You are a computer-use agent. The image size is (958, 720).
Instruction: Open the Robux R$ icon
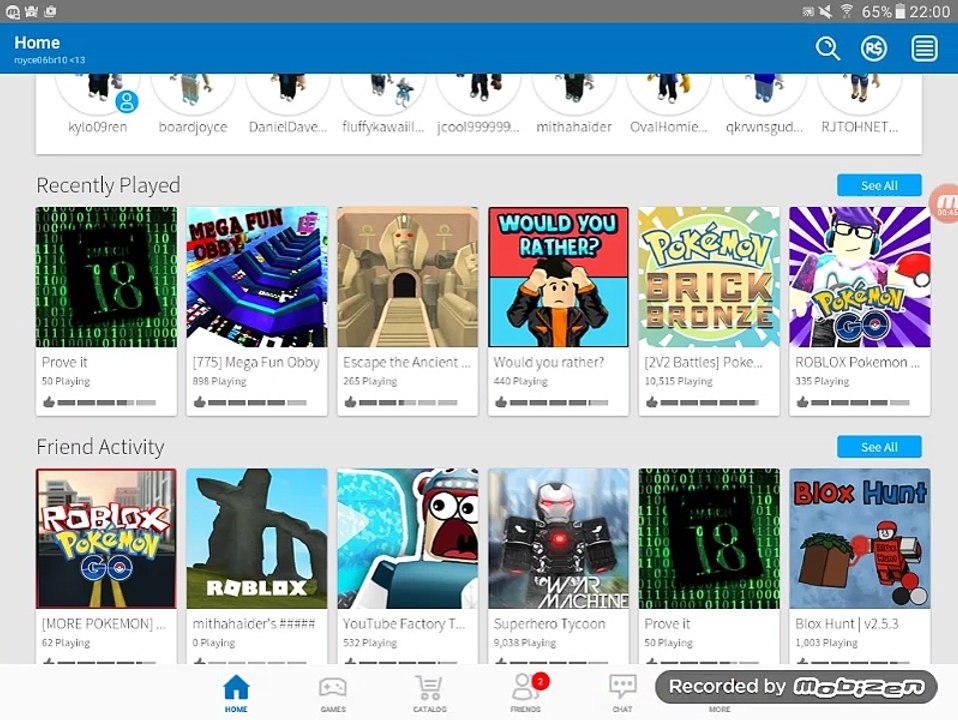[874, 48]
